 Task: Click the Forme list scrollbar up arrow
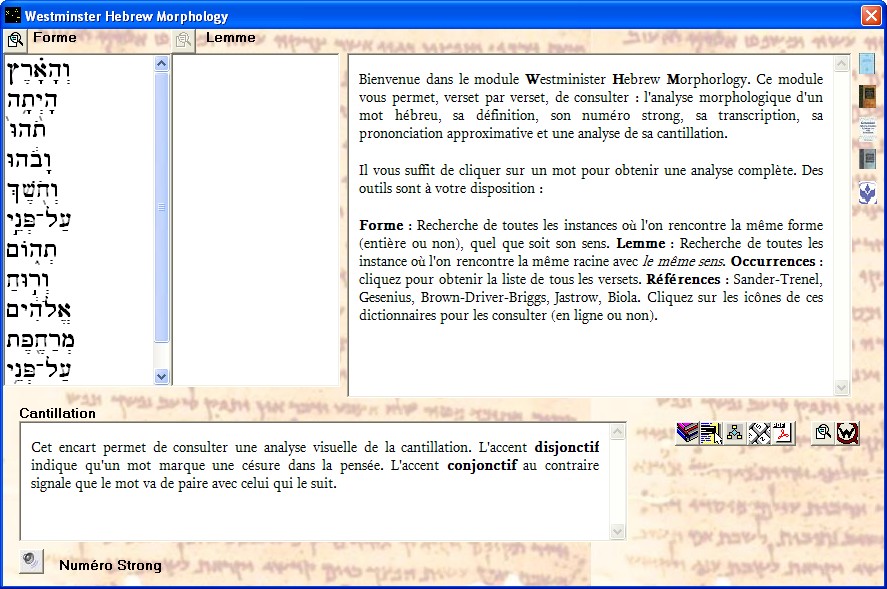coord(161,63)
